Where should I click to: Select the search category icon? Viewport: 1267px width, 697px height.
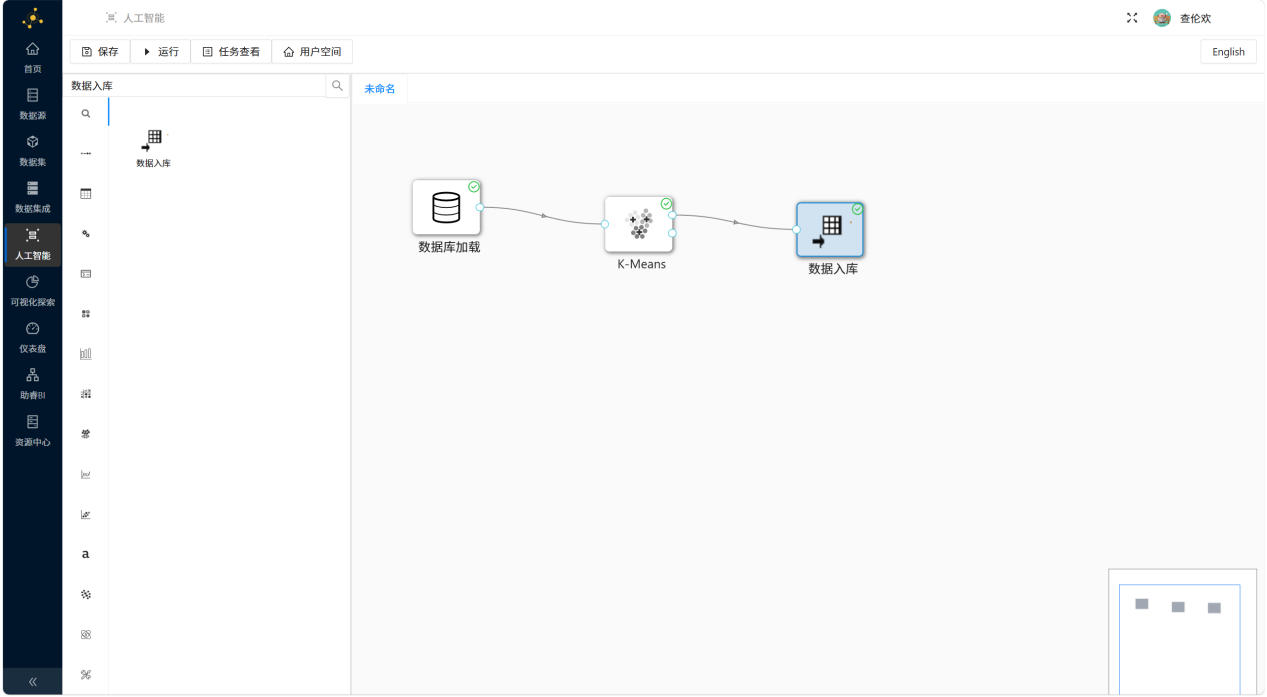pos(86,114)
